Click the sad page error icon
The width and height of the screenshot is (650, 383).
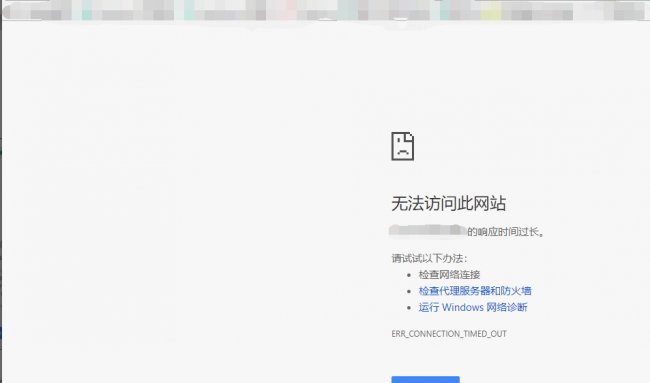403,146
